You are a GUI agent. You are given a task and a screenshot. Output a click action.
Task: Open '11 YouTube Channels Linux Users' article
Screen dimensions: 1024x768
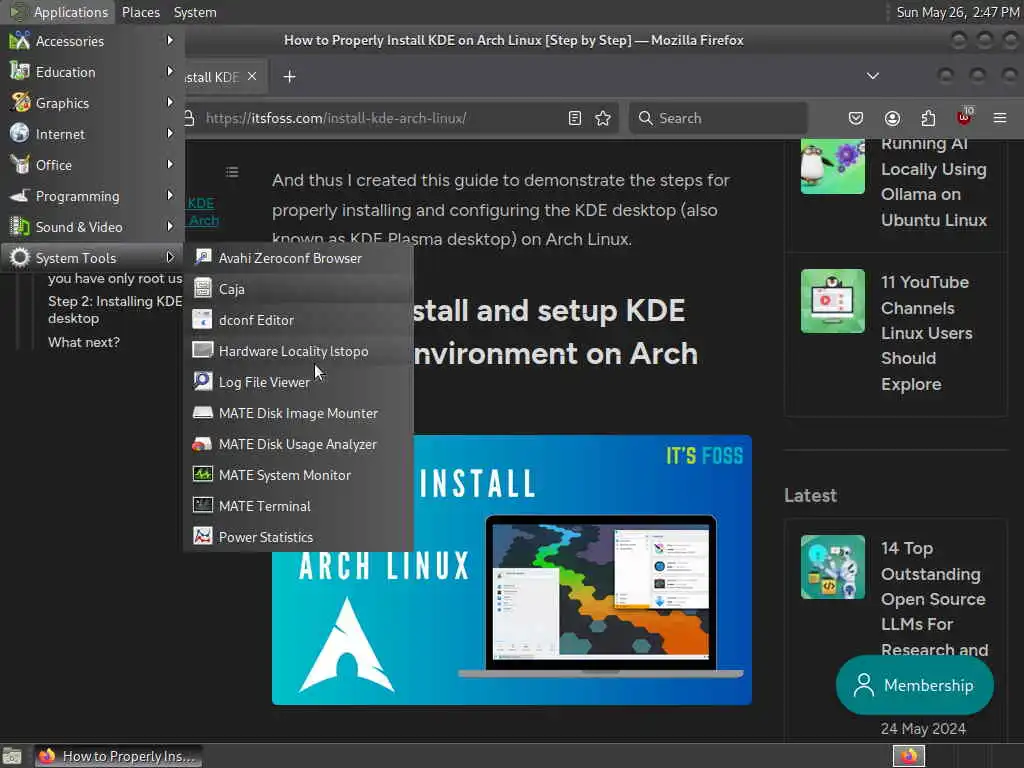[927, 333]
